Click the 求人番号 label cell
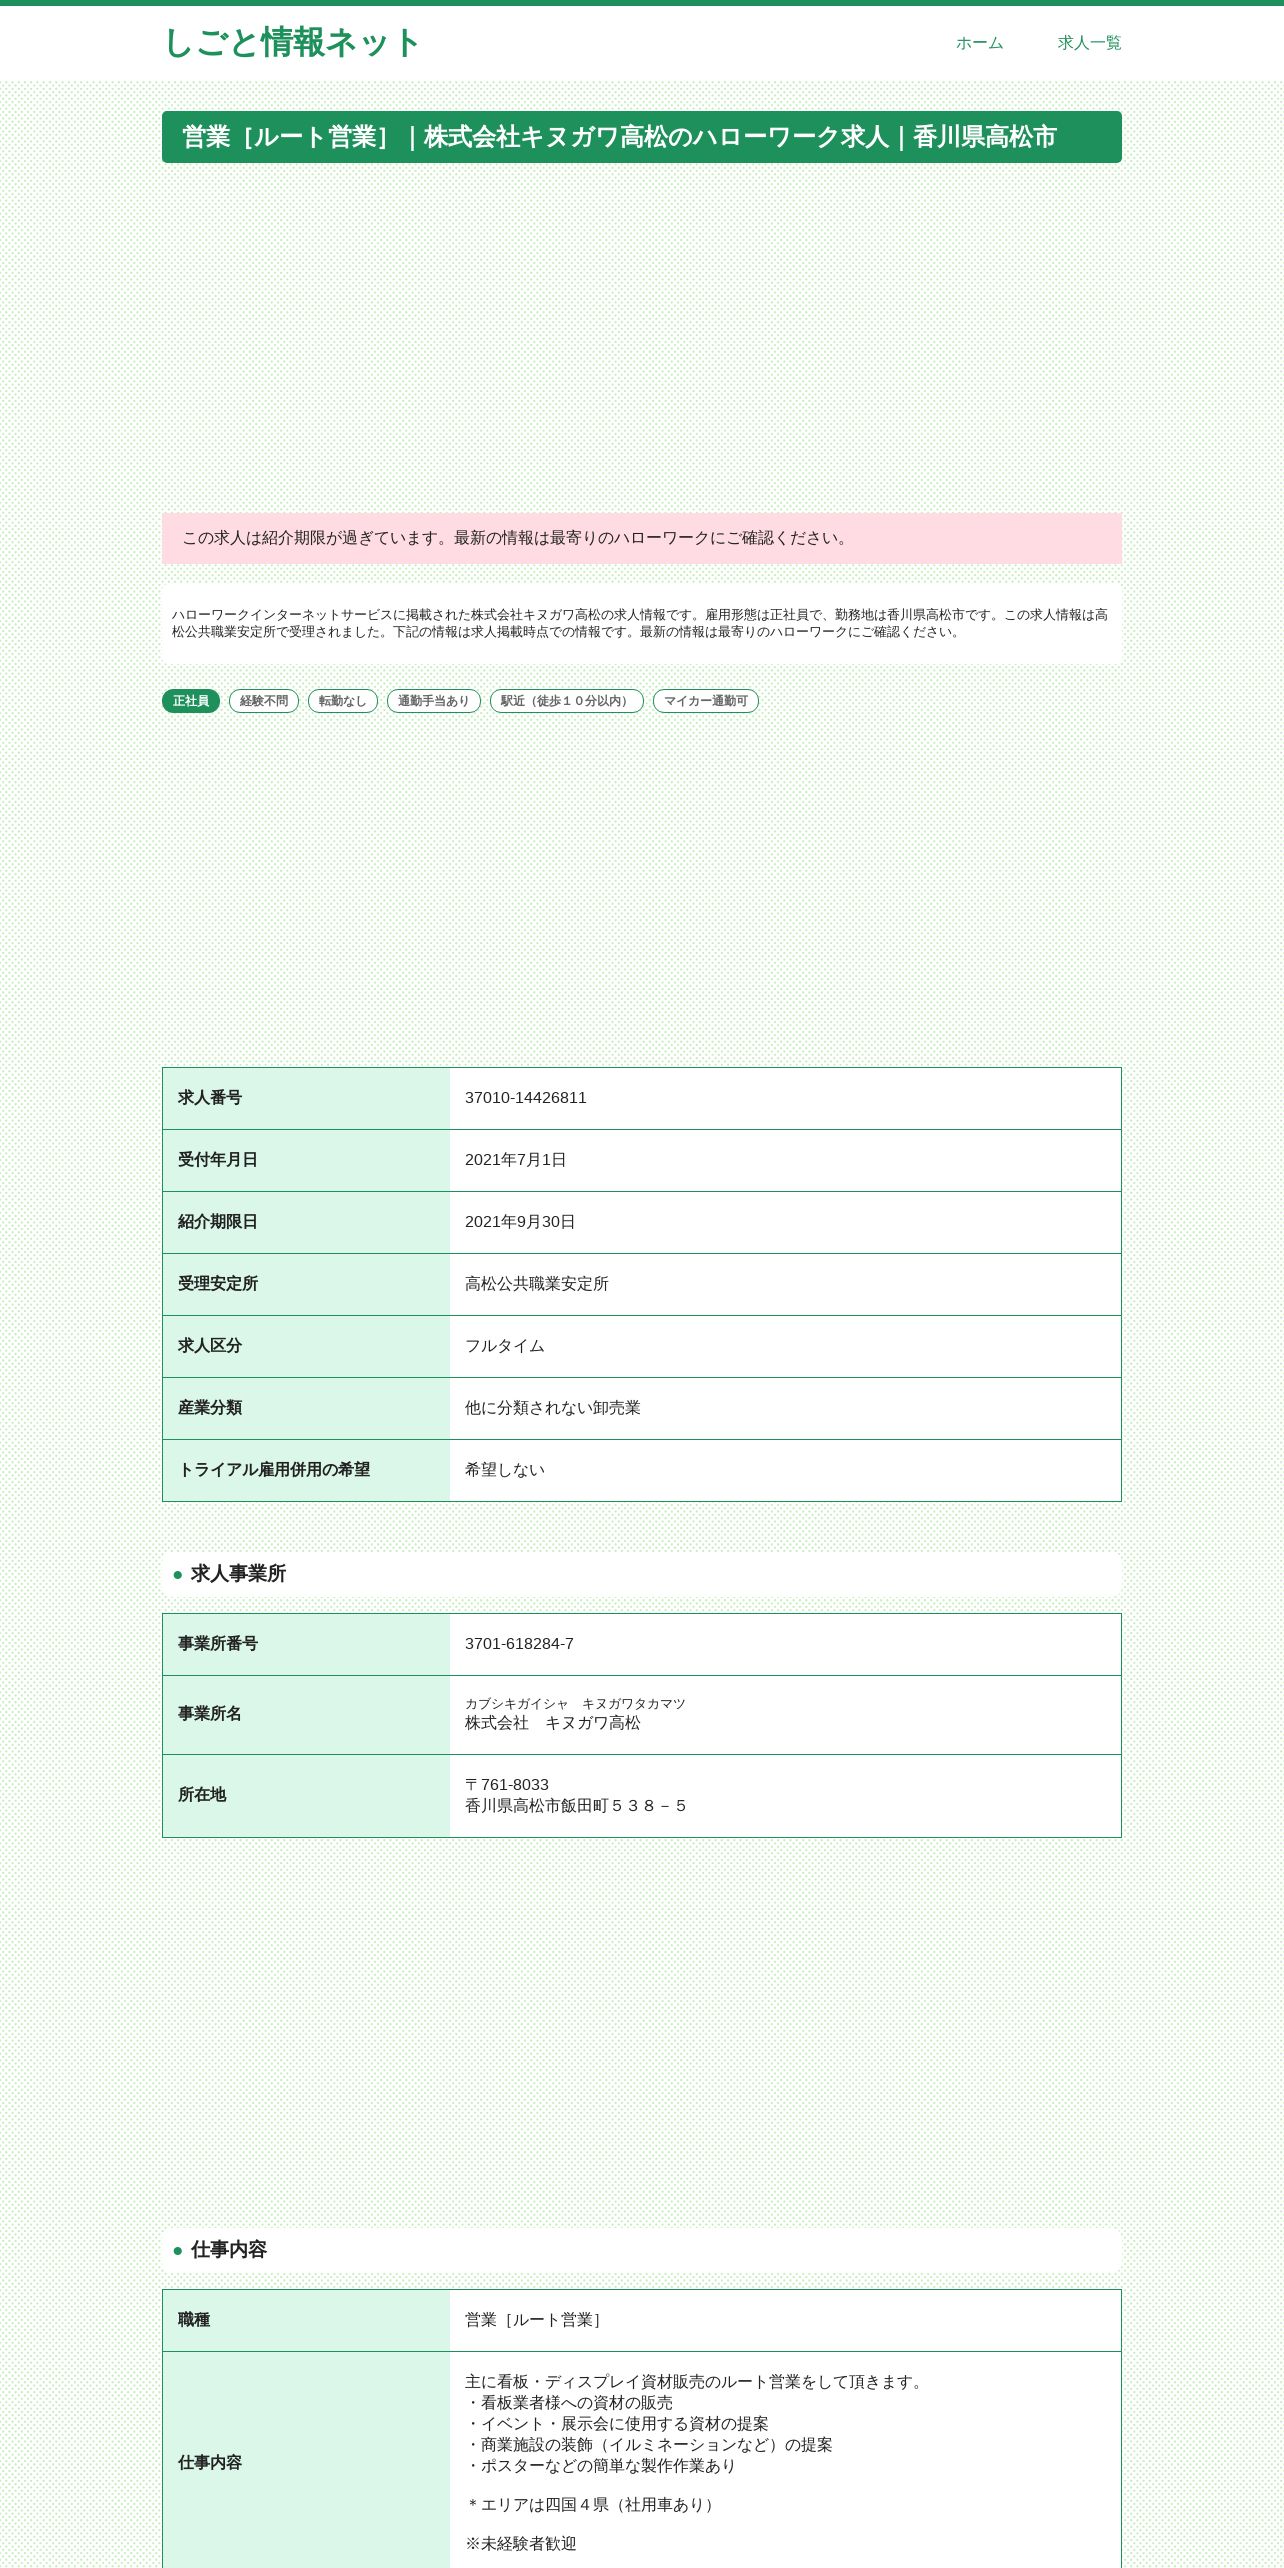This screenshot has height=2568, width=1284. [306, 1098]
